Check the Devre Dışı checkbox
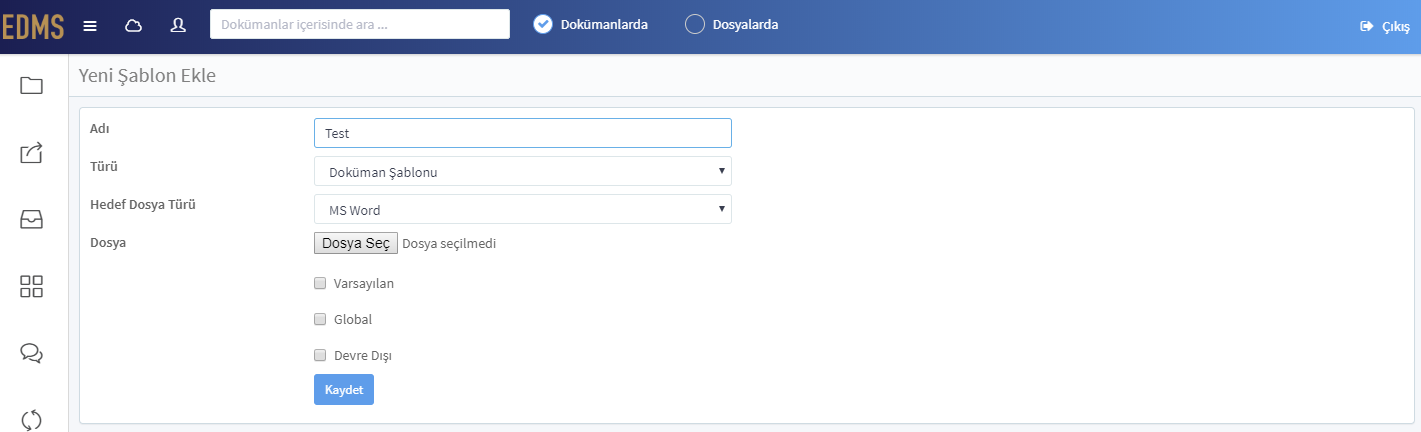This screenshot has width=1421, height=432. [x=320, y=355]
